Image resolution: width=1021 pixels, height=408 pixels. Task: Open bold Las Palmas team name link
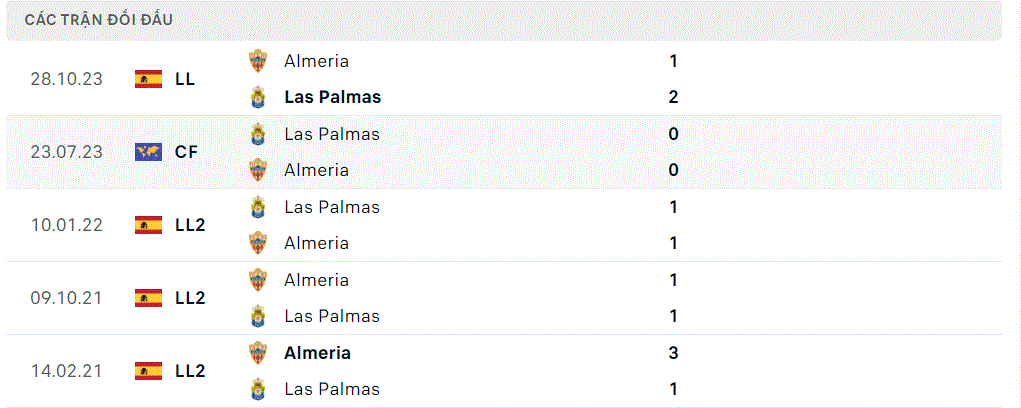coord(333,97)
